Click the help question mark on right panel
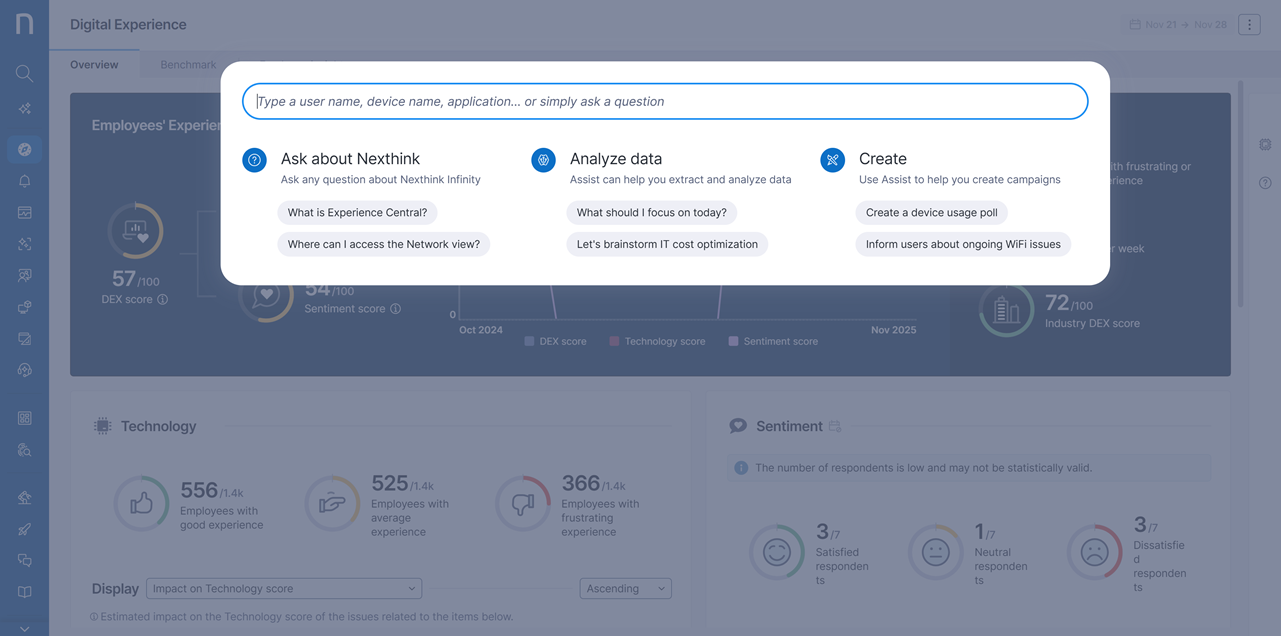The width and height of the screenshot is (1281, 636). 1265,183
